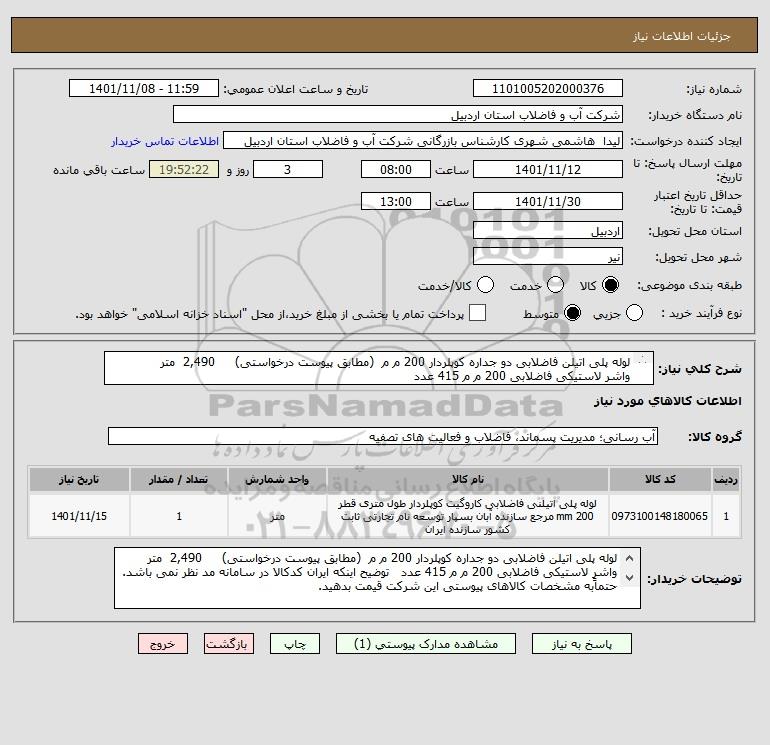770x745 pixels.
Task: Click the نام دستگاه خریدار field
Action: [398, 114]
